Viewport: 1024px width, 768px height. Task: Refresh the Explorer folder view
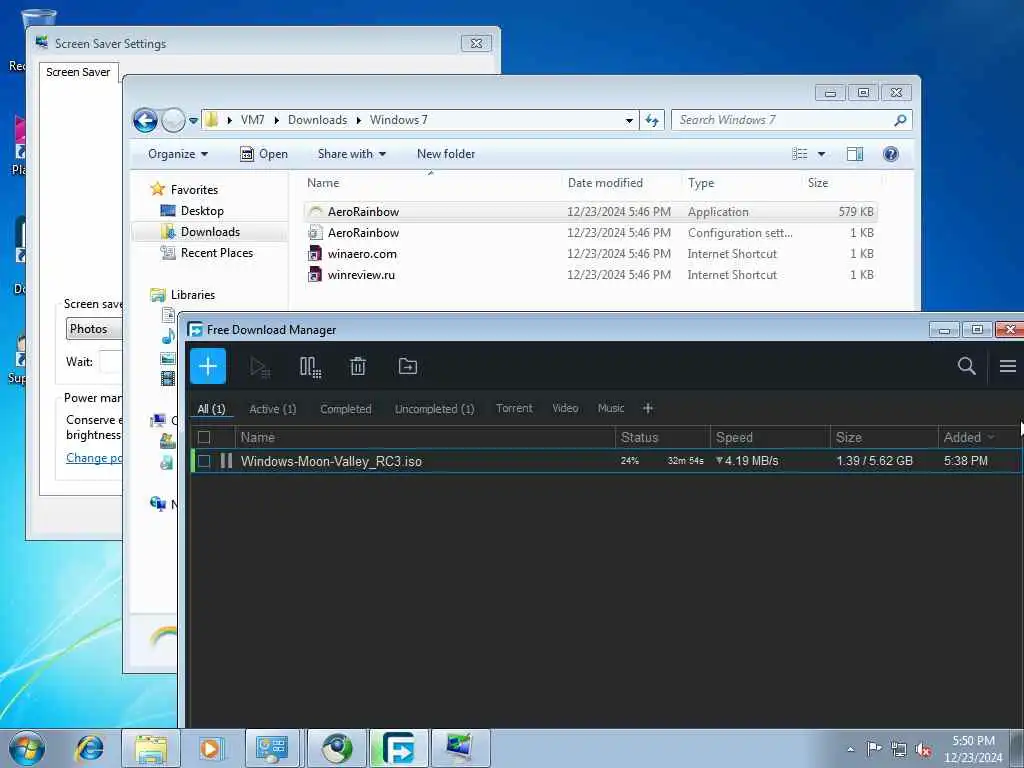(x=652, y=120)
